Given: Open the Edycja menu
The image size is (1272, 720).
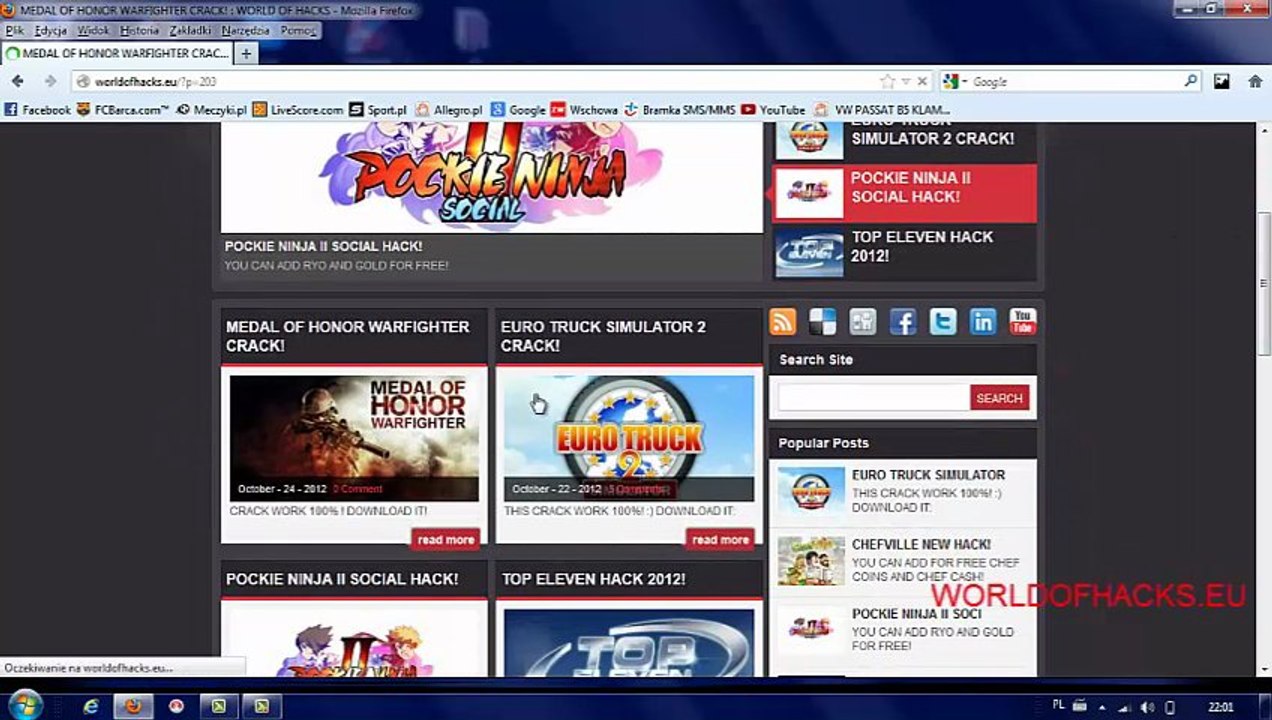Looking at the screenshot, I should (x=50, y=31).
